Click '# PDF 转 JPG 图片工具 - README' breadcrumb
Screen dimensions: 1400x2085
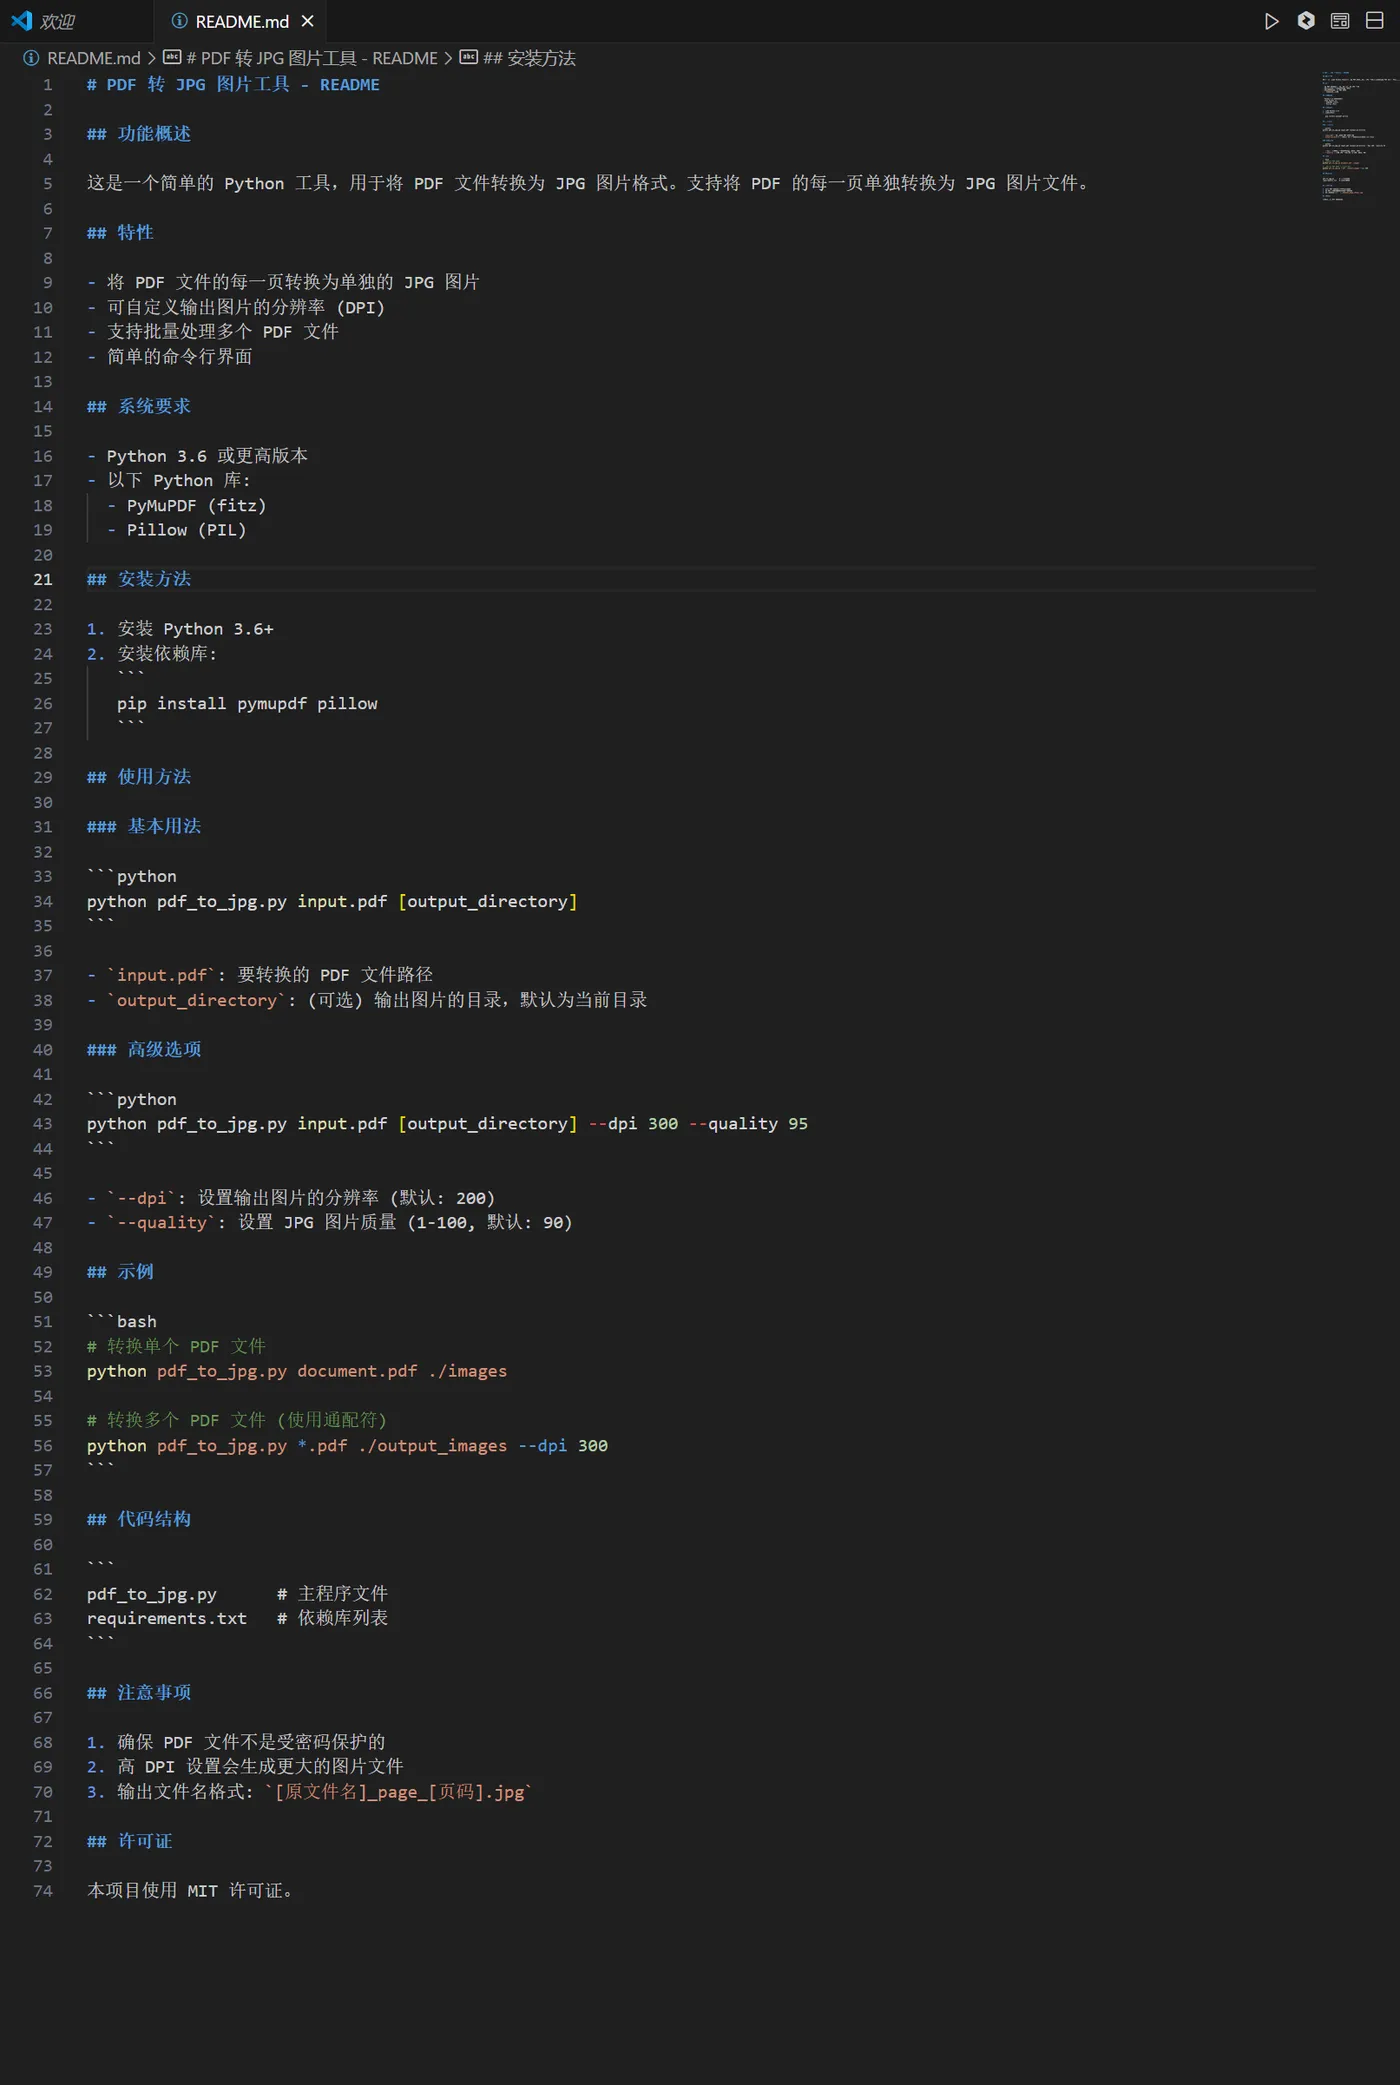click(x=312, y=58)
